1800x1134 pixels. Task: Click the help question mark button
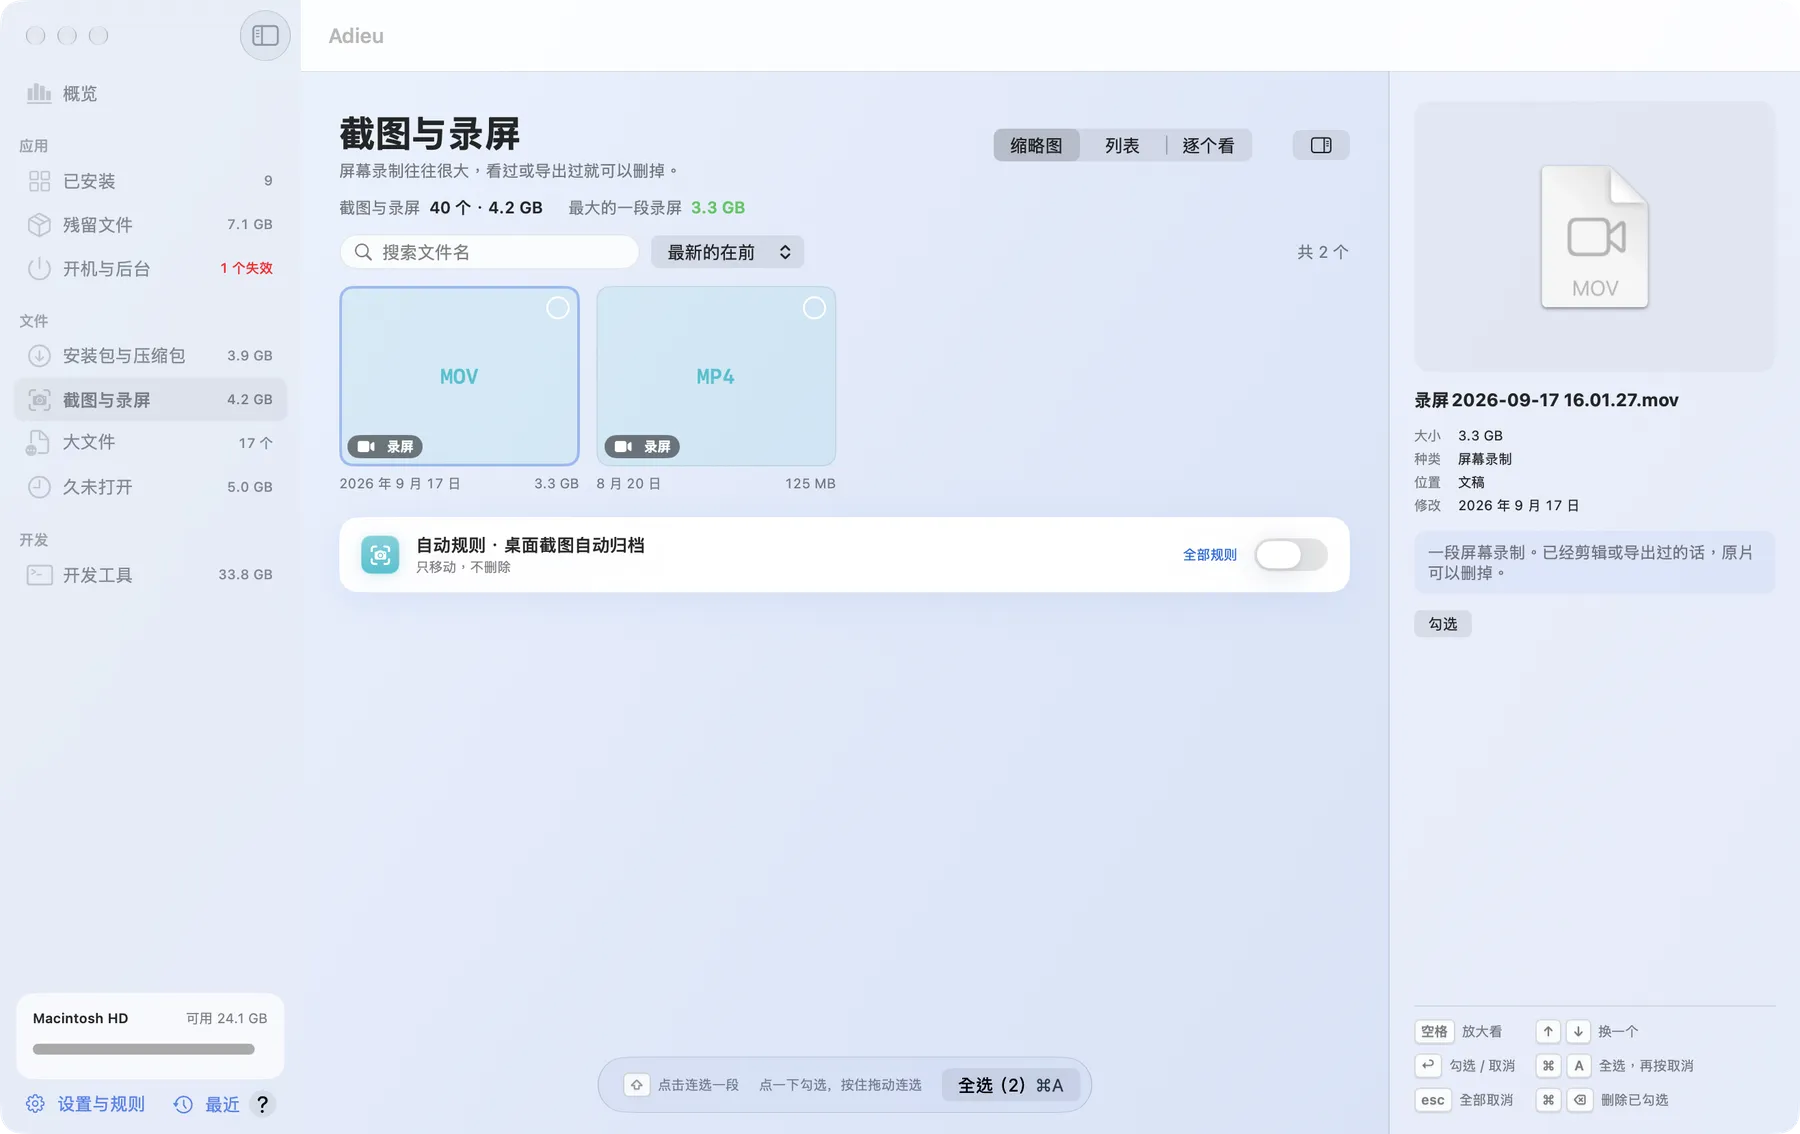point(262,1104)
